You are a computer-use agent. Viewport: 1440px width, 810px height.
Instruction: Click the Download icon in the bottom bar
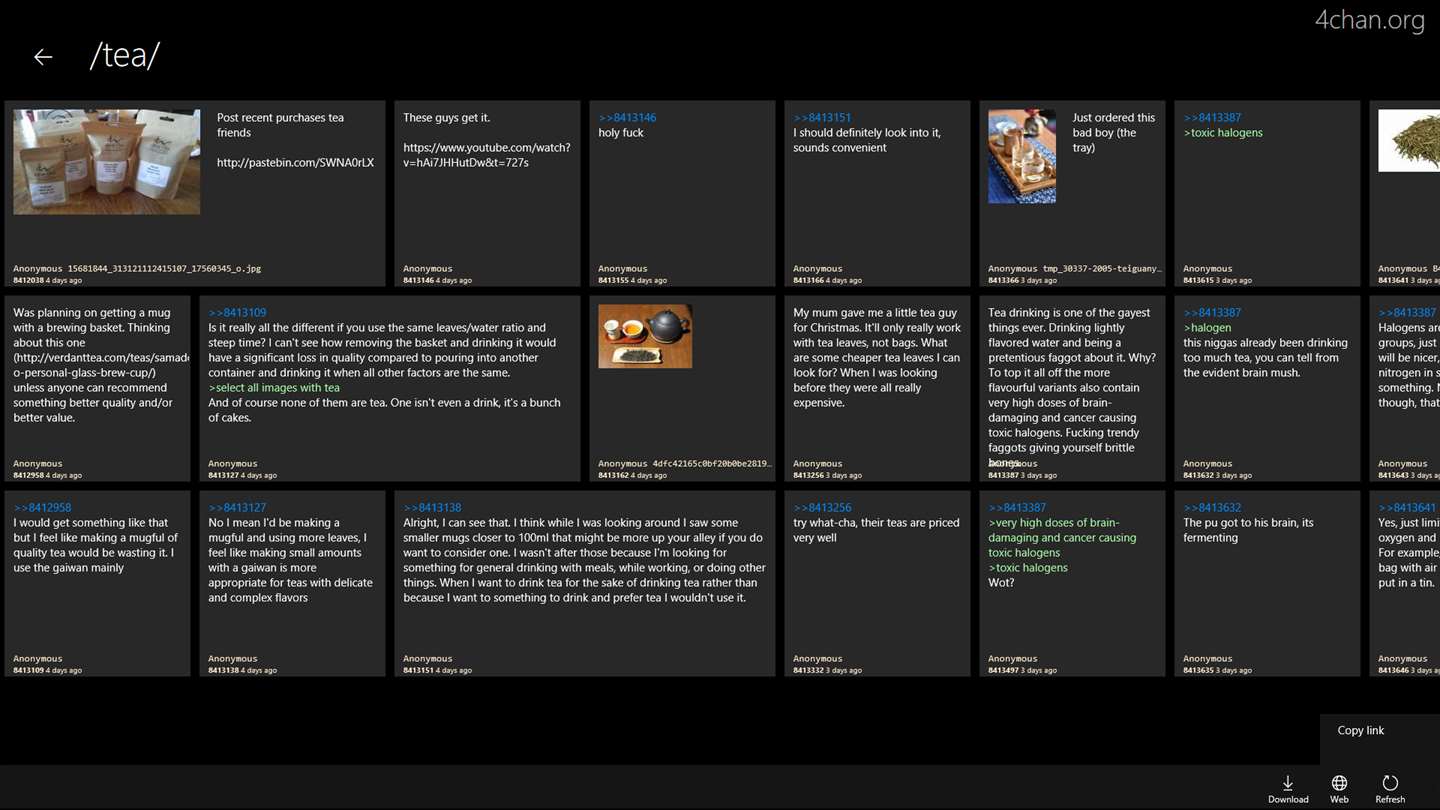(x=1288, y=788)
